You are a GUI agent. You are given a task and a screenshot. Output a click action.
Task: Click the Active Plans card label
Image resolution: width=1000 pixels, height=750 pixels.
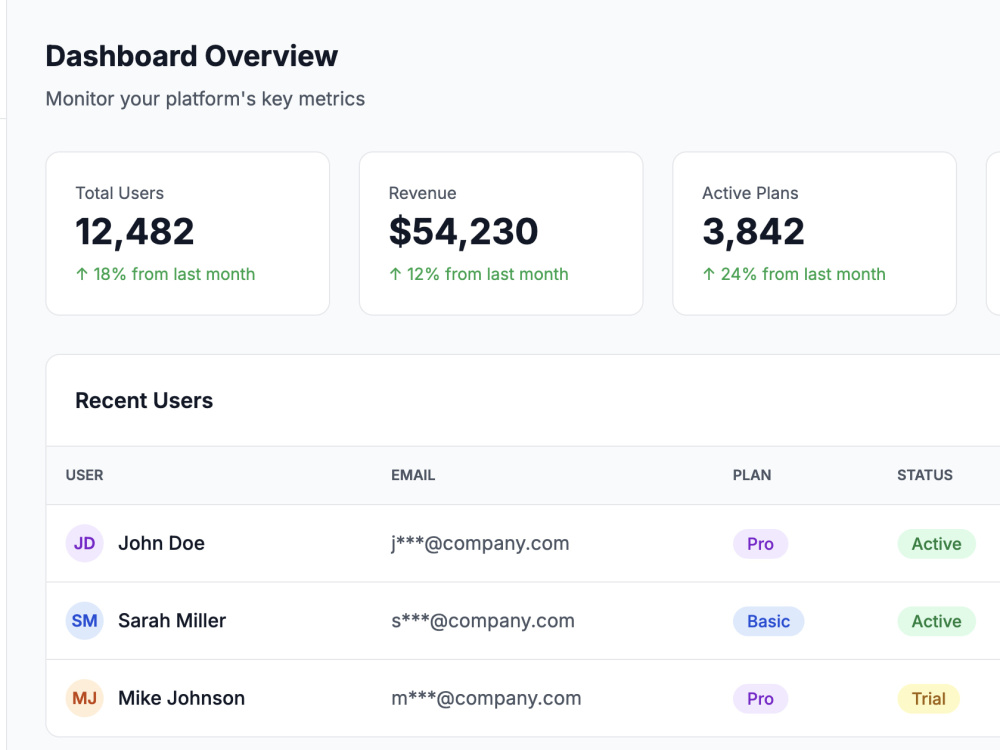pyautogui.click(x=750, y=193)
